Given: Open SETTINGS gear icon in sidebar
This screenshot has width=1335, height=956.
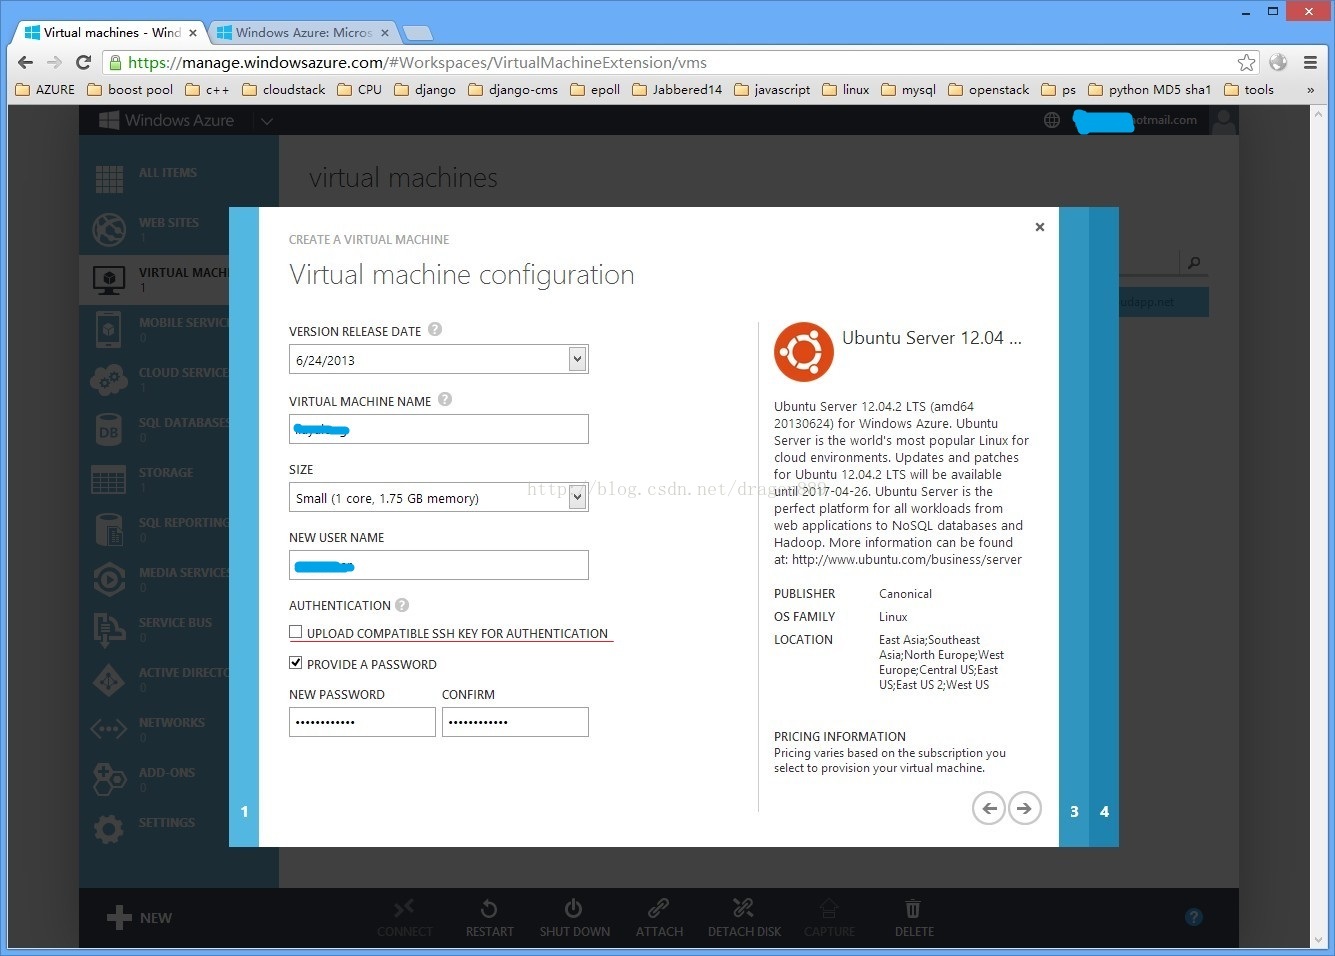Looking at the screenshot, I should pyautogui.click(x=109, y=829).
